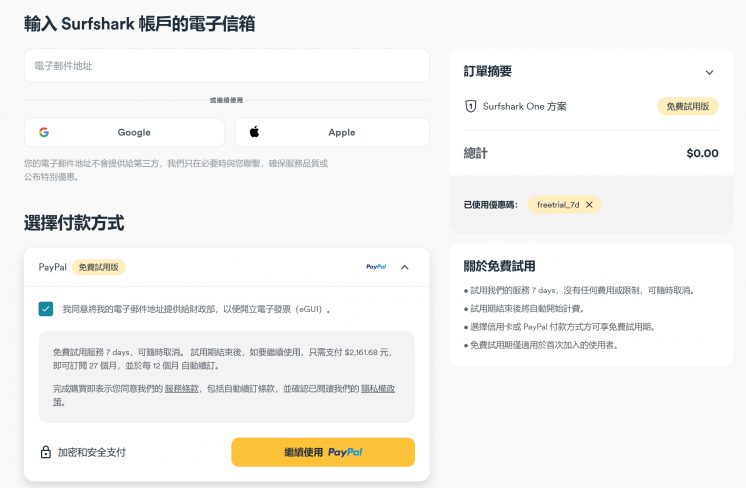Sign in with the Google logo button
The height and width of the screenshot is (488, 746).
click(x=126, y=132)
